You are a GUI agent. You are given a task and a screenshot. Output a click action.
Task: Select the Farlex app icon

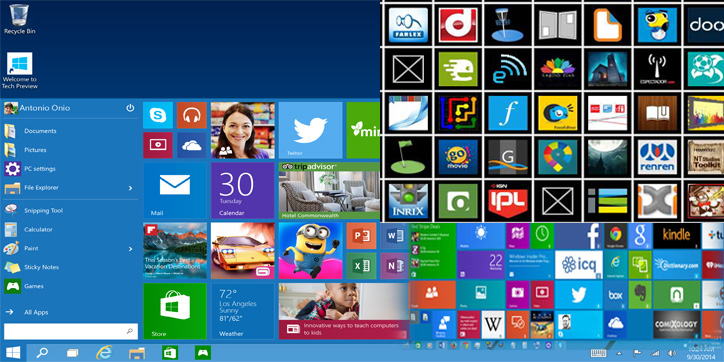(408, 25)
